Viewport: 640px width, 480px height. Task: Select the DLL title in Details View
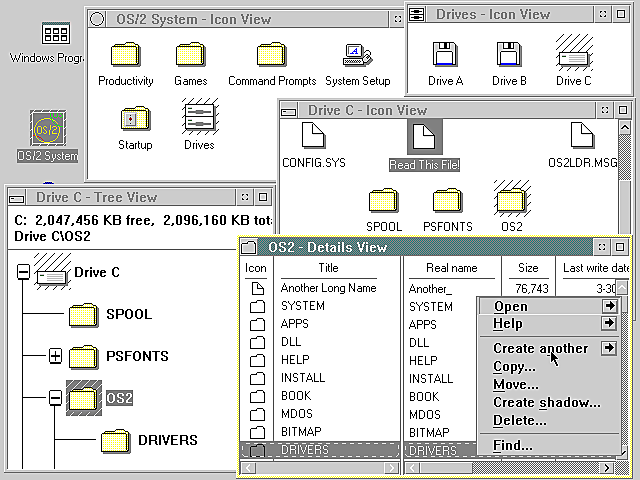pyautogui.click(x=291, y=342)
